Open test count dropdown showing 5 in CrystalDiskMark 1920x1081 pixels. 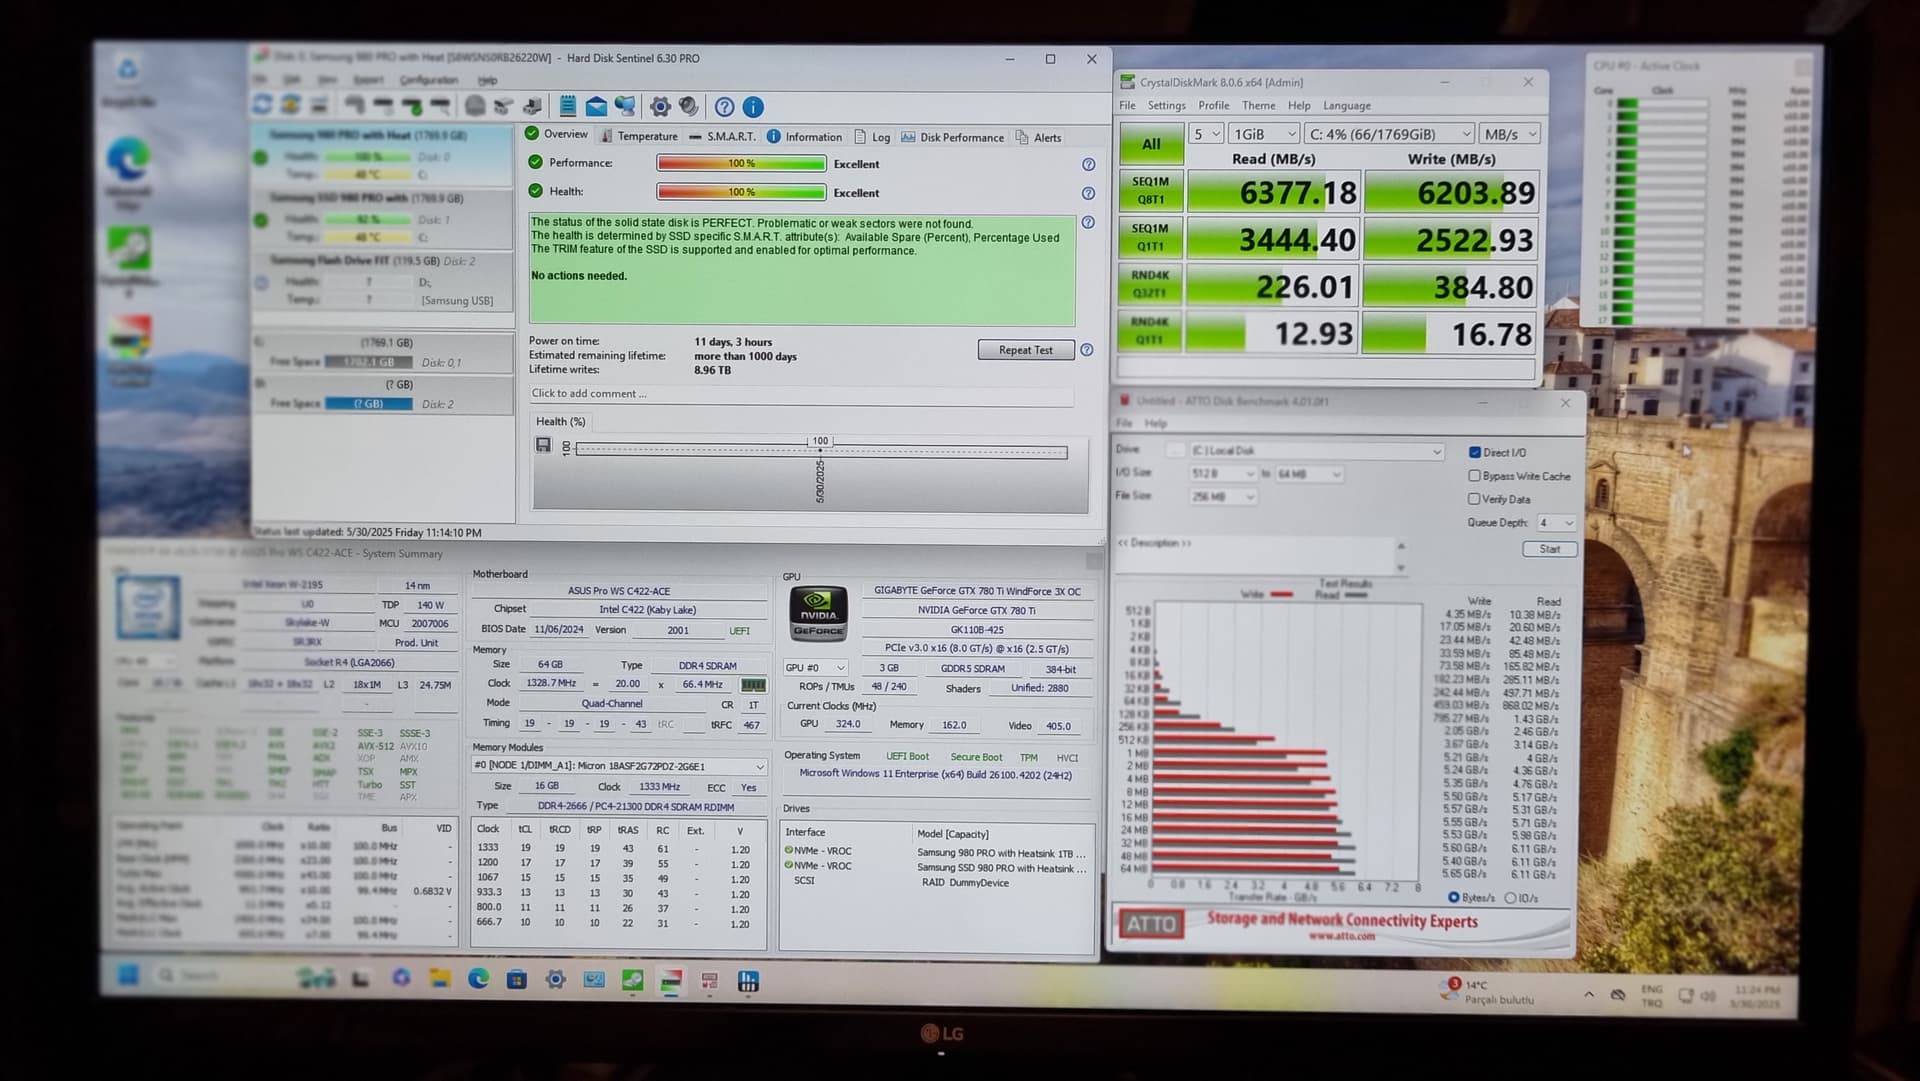pyautogui.click(x=1206, y=134)
